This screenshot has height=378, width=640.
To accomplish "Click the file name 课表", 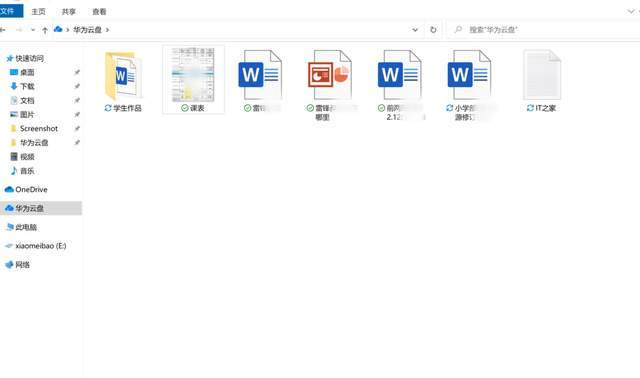I will 197,108.
